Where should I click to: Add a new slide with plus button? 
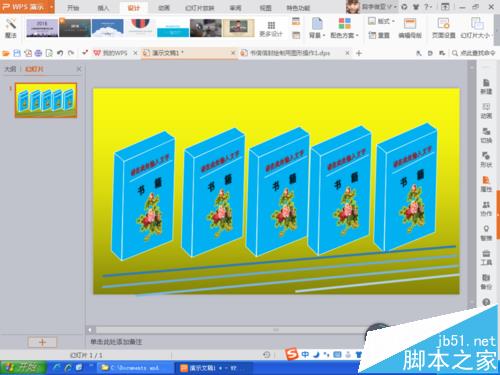pos(42,342)
